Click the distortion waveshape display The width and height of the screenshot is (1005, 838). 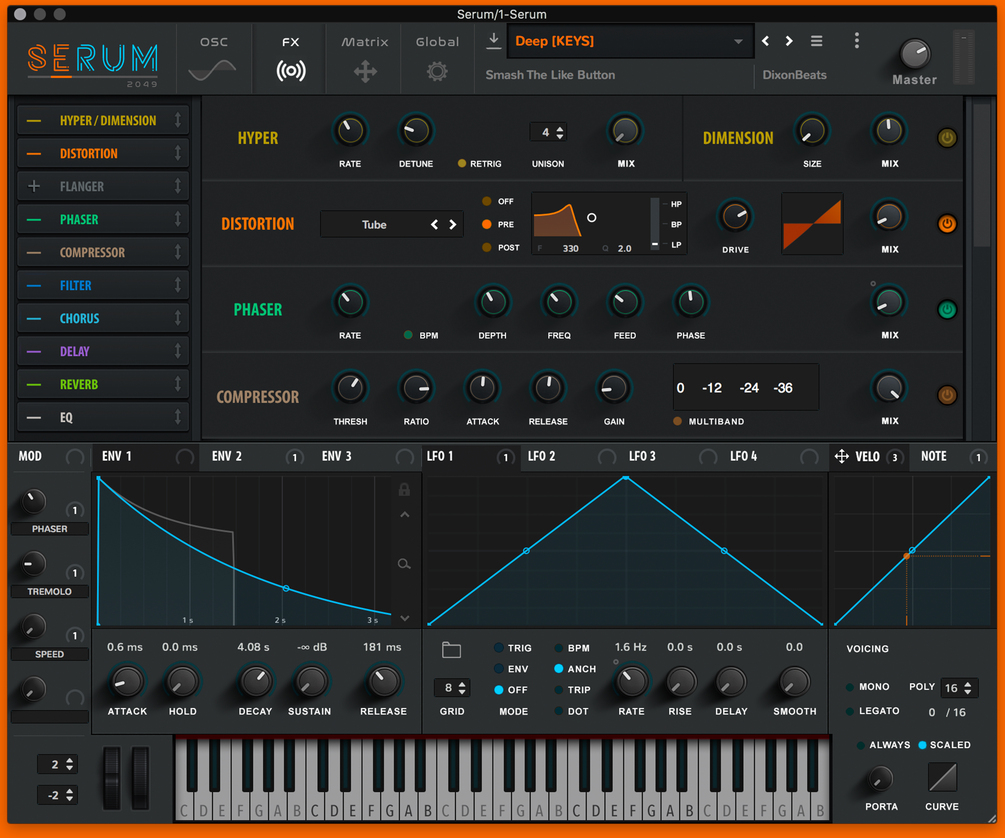tap(811, 224)
